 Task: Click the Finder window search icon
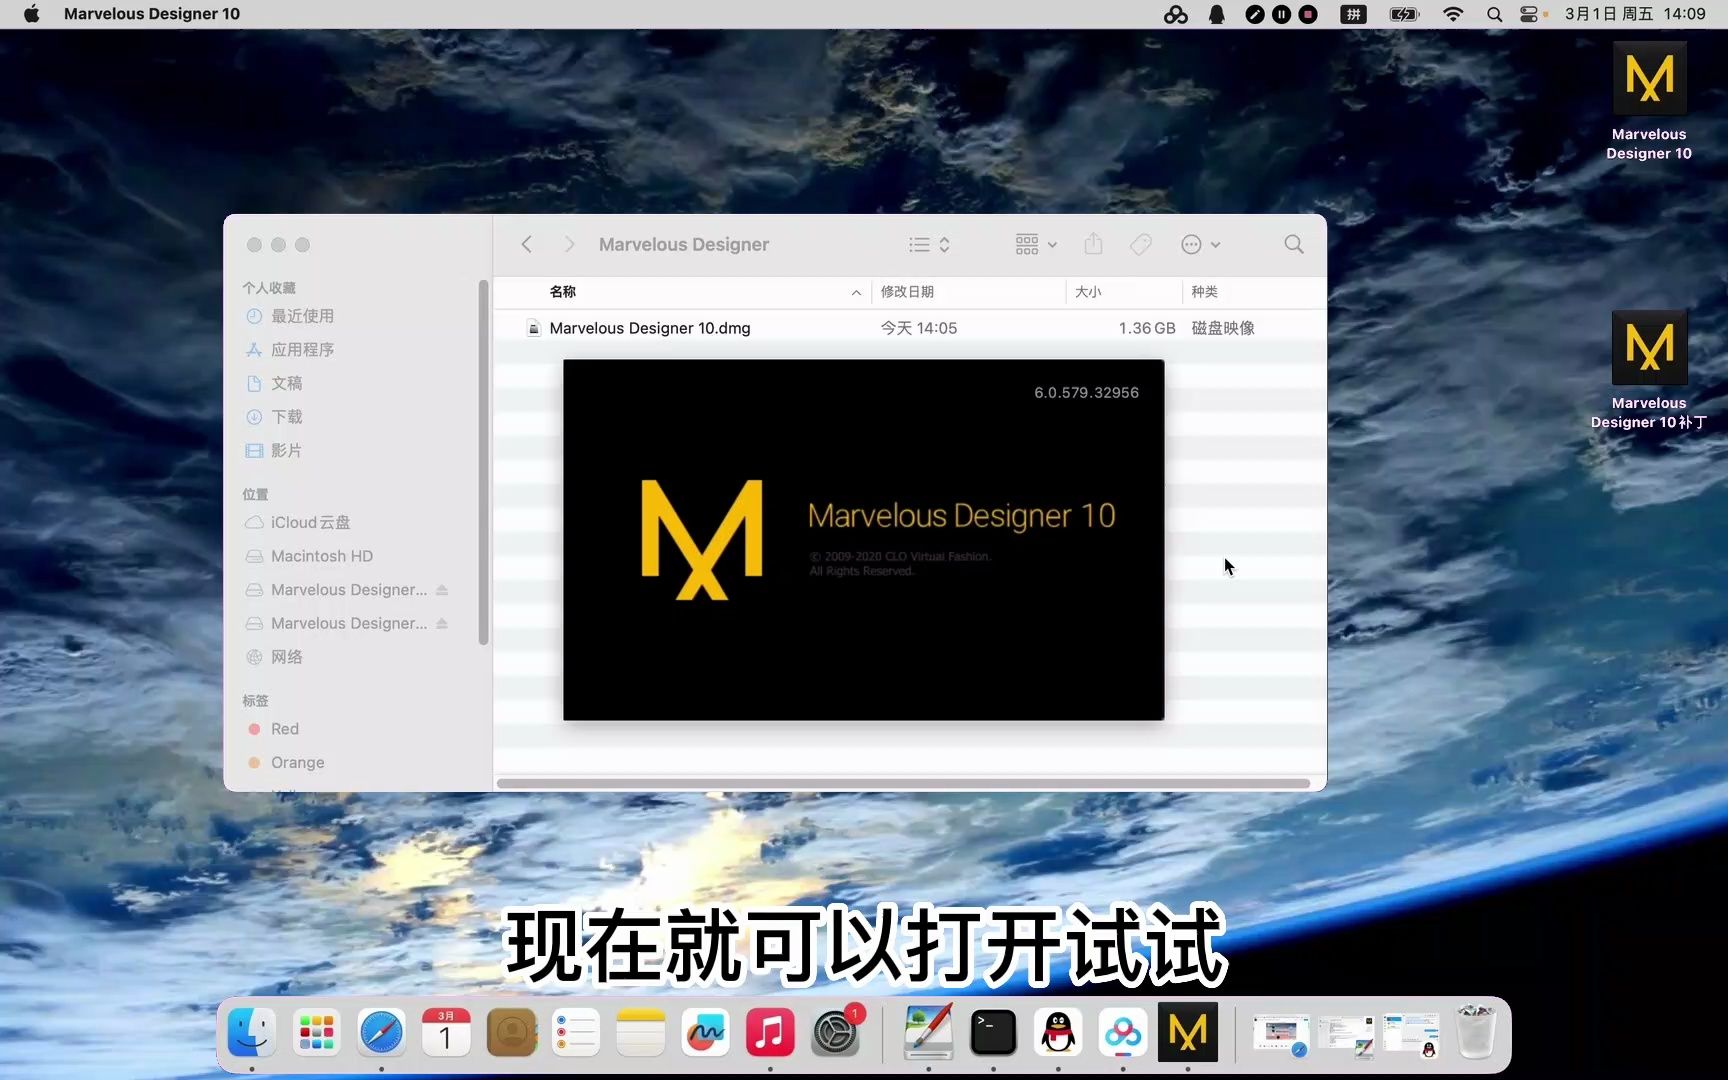1294,244
